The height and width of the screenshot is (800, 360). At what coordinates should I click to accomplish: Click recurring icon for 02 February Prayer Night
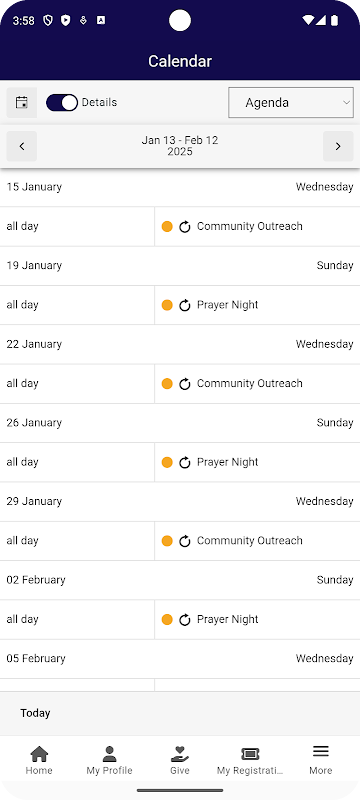pos(185,619)
